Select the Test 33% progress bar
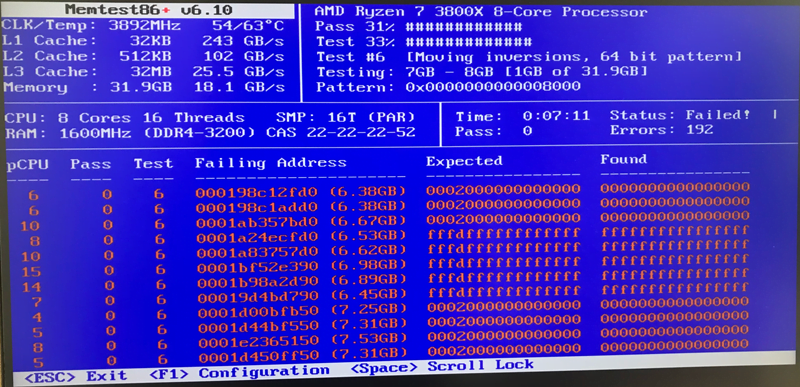The width and height of the screenshot is (800, 387). click(423, 42)
